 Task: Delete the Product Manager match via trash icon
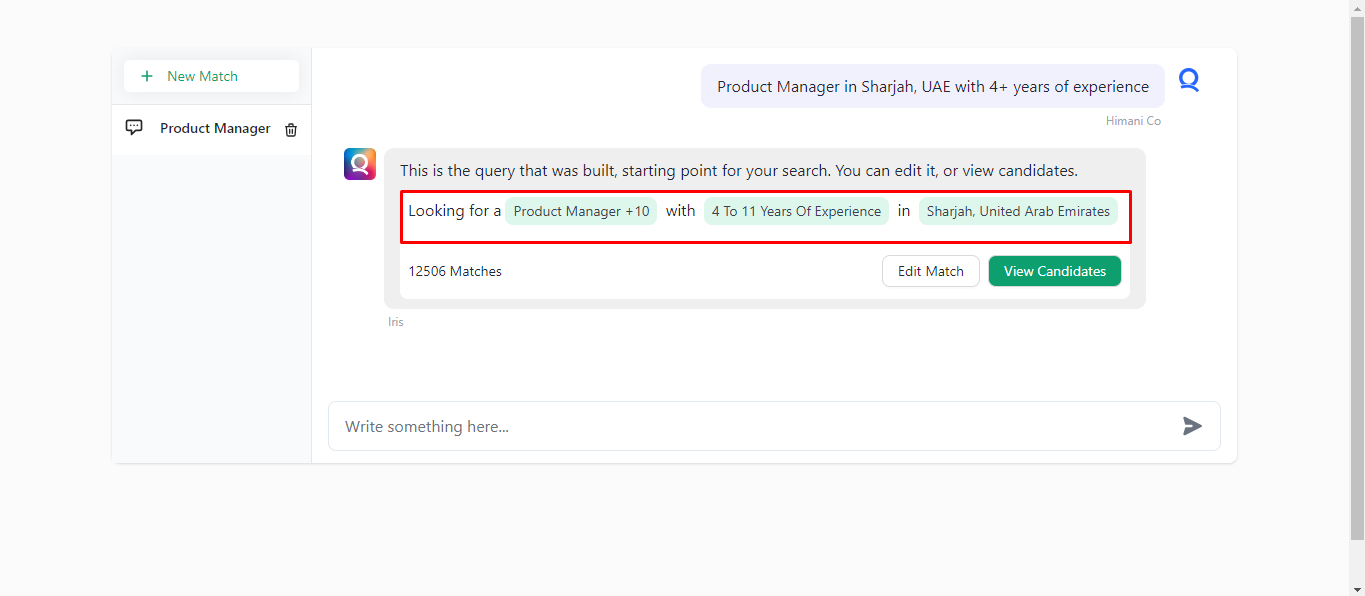point(291,129)
